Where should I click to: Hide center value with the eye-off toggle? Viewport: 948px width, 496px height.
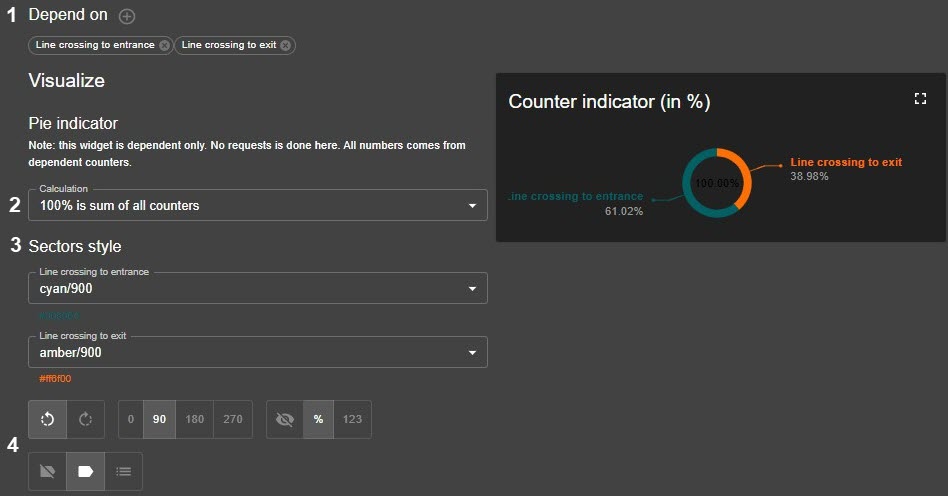point(285,419)
